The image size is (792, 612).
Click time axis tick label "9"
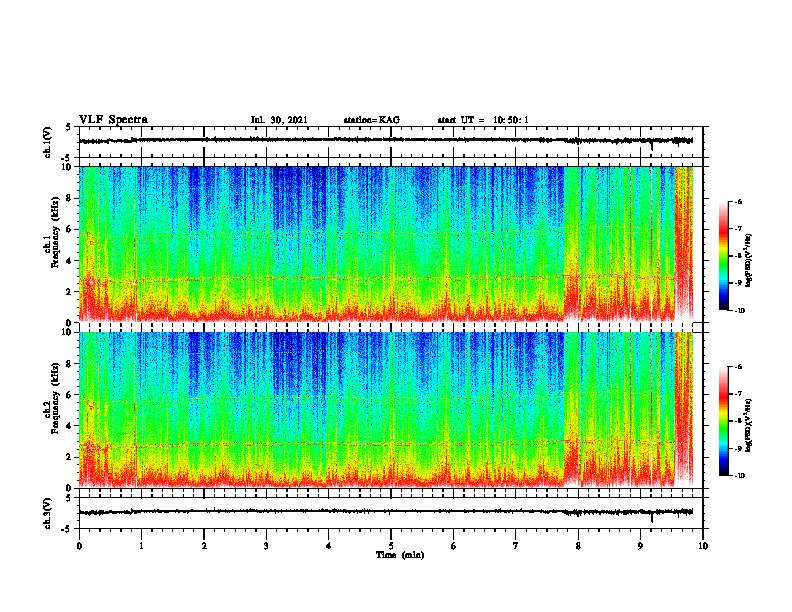coord(640,546)
